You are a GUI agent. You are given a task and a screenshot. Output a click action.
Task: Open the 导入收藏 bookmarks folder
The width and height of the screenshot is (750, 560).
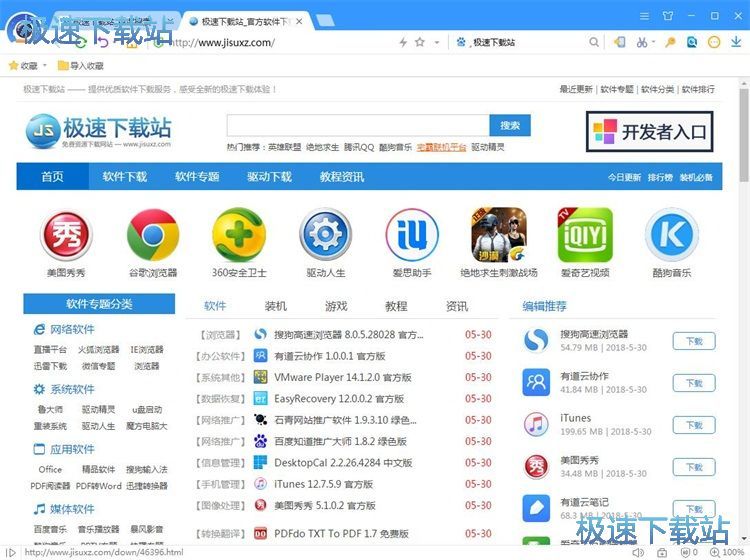pos(80,66)
